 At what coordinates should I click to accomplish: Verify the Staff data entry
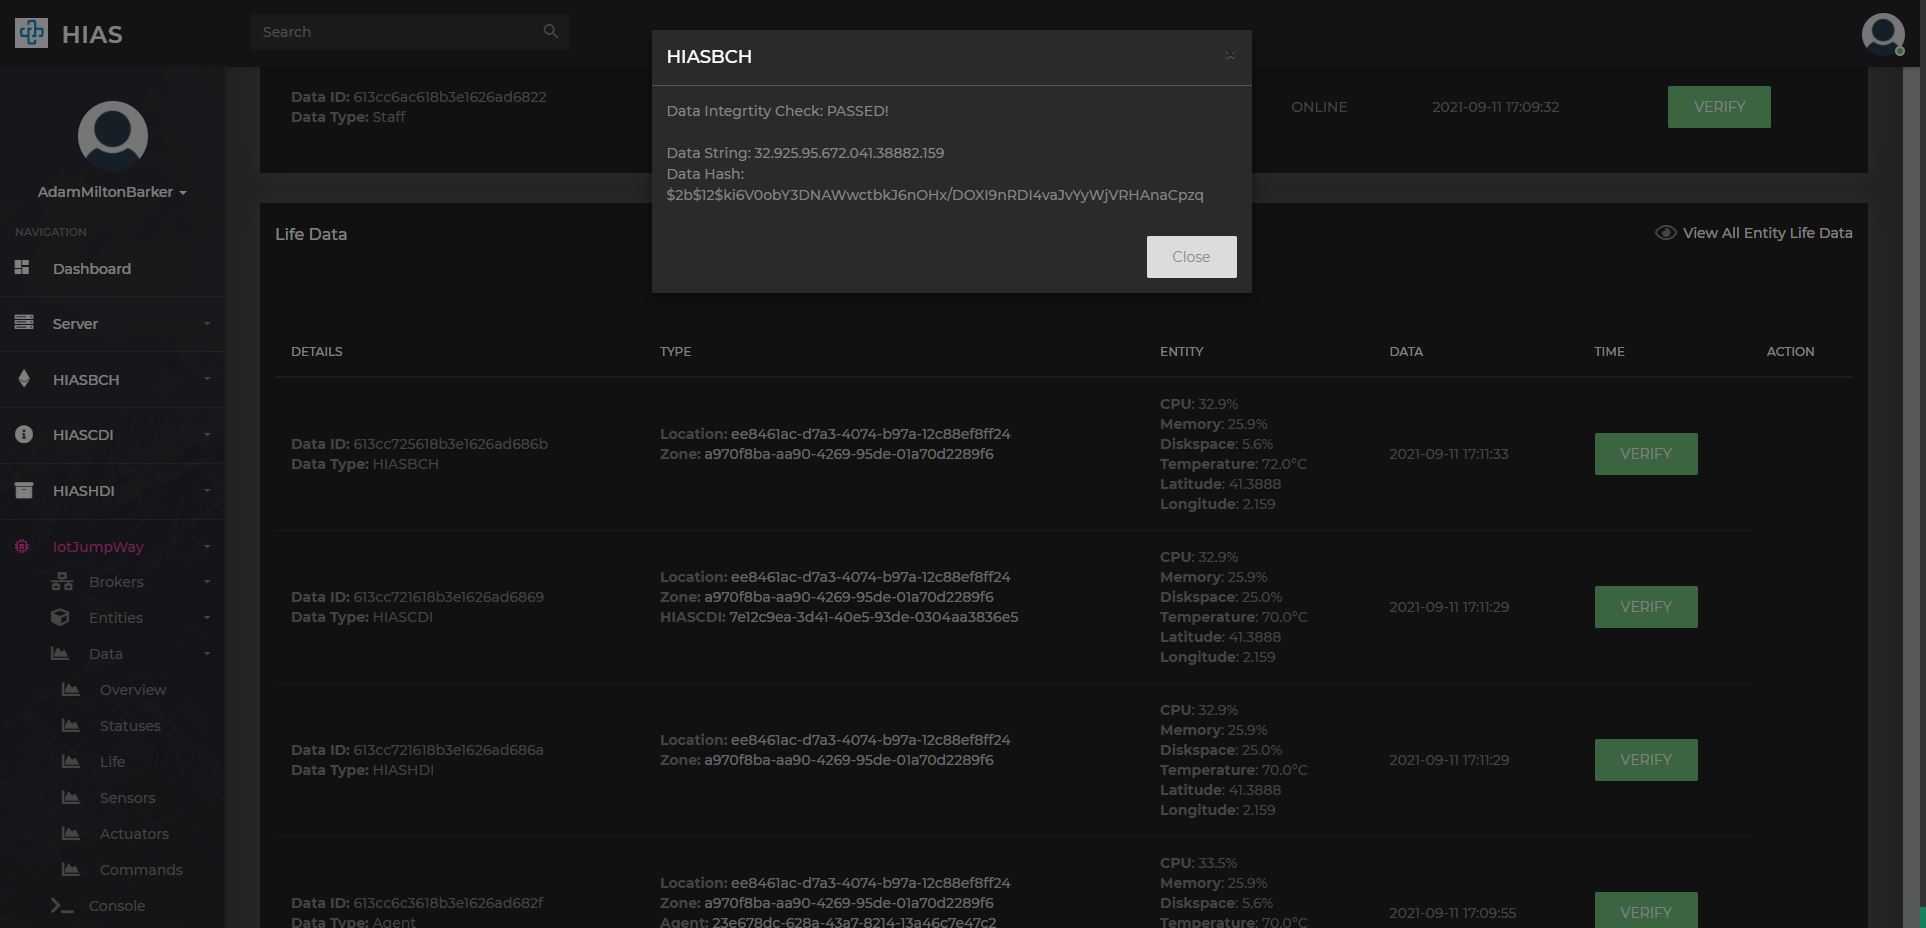[1719, 107]
